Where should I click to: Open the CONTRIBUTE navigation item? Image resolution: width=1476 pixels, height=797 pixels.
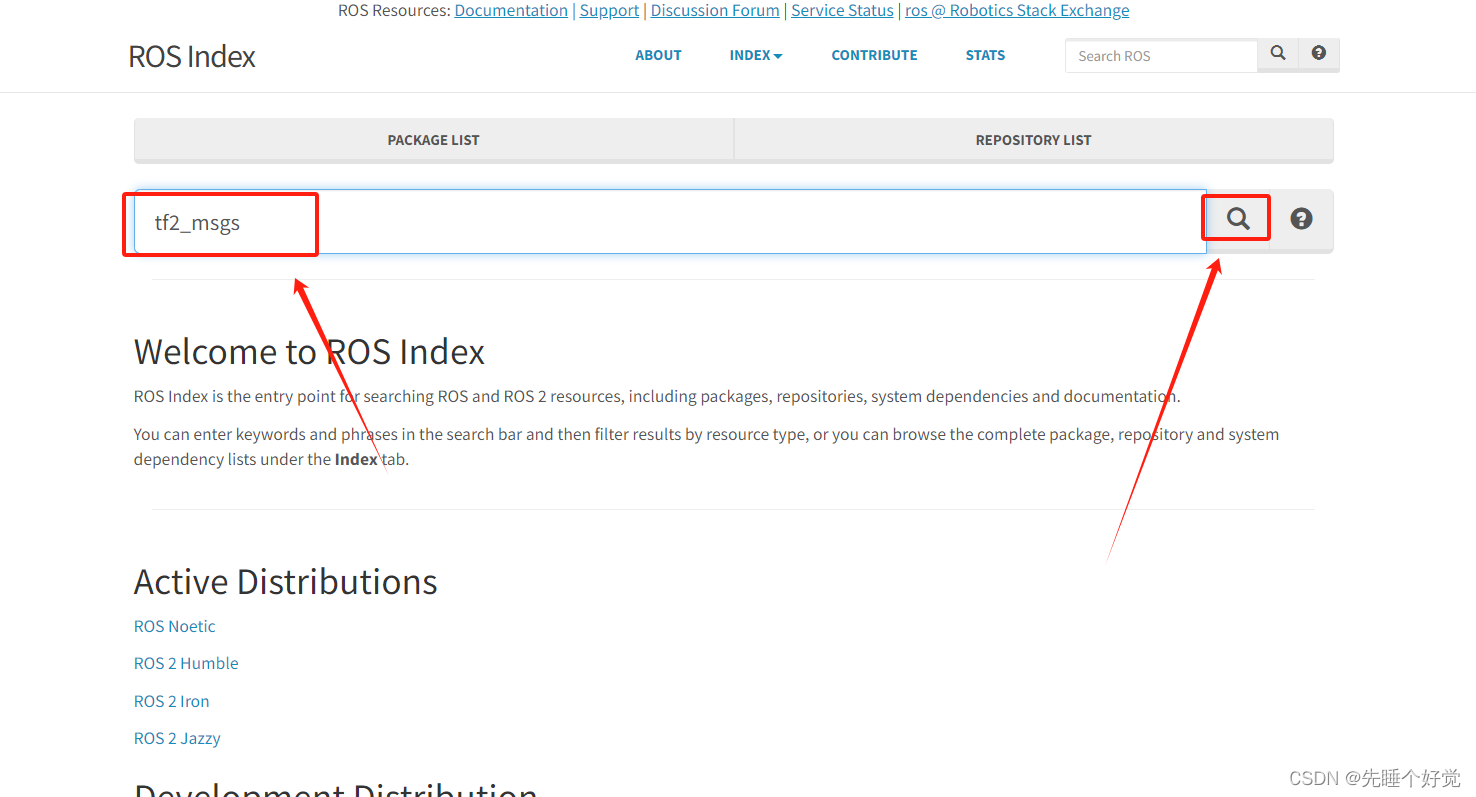(x=874, y=55)
